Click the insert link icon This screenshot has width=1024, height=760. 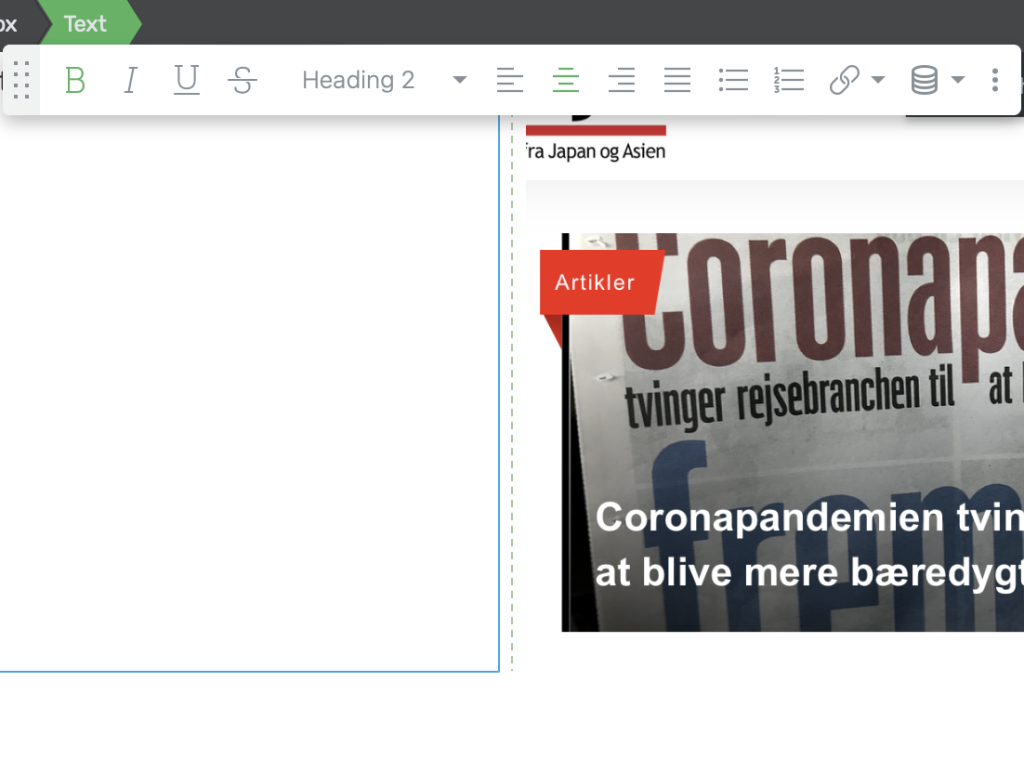[x=844, y=80]
